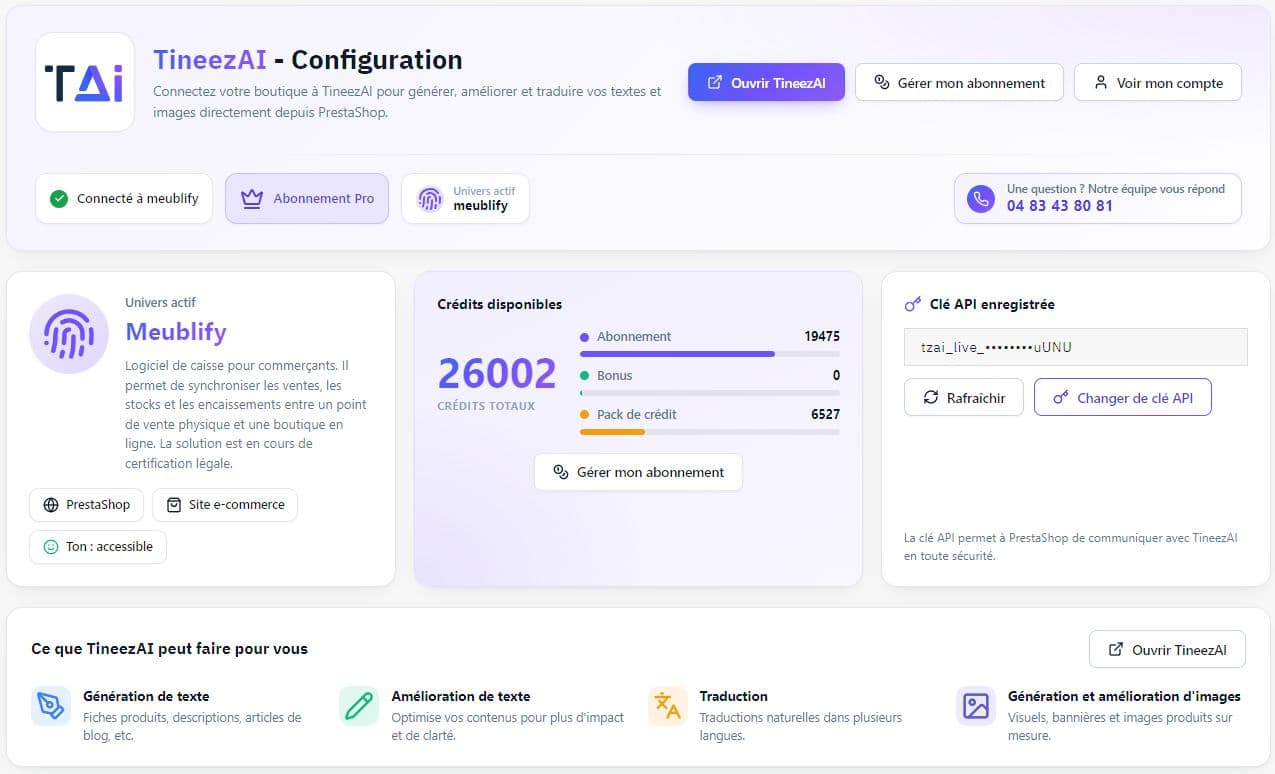Screen dimensions: 1275x774
Task: Click the crown icon on Abonnement Pro
Action: [x=252, y=198]
